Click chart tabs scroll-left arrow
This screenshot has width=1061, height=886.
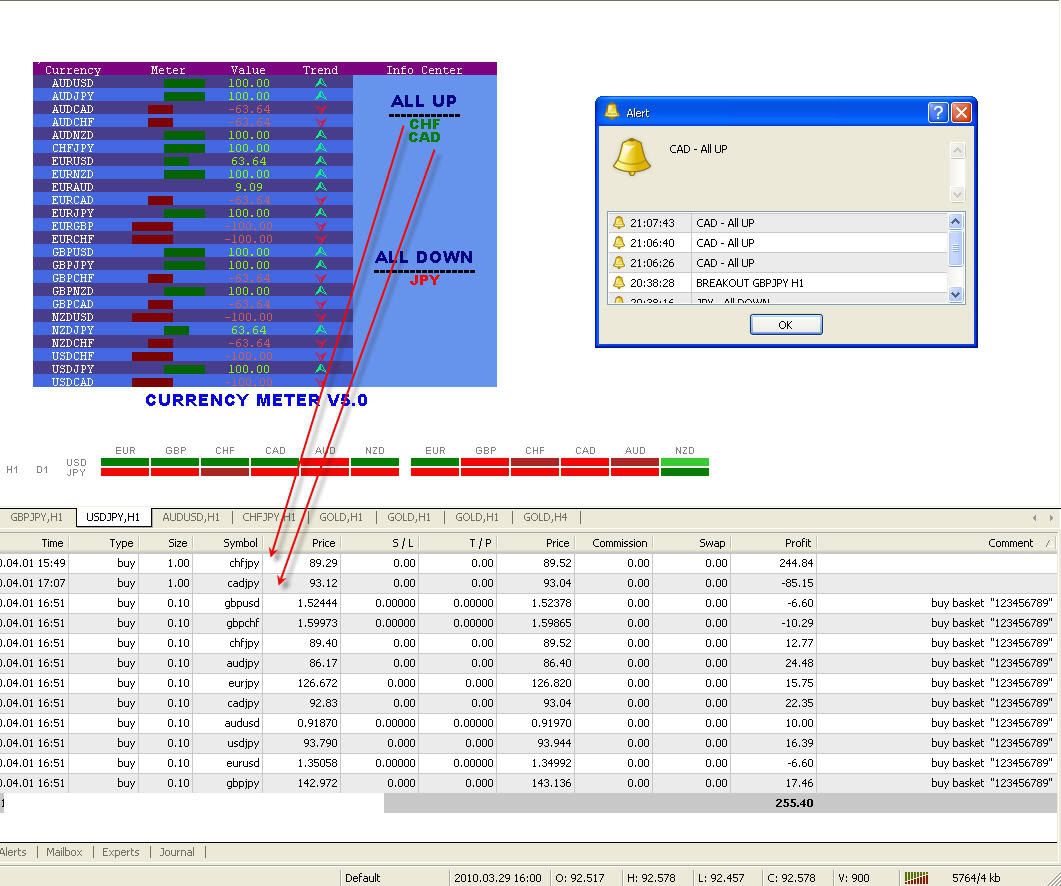click(1035, 518)
